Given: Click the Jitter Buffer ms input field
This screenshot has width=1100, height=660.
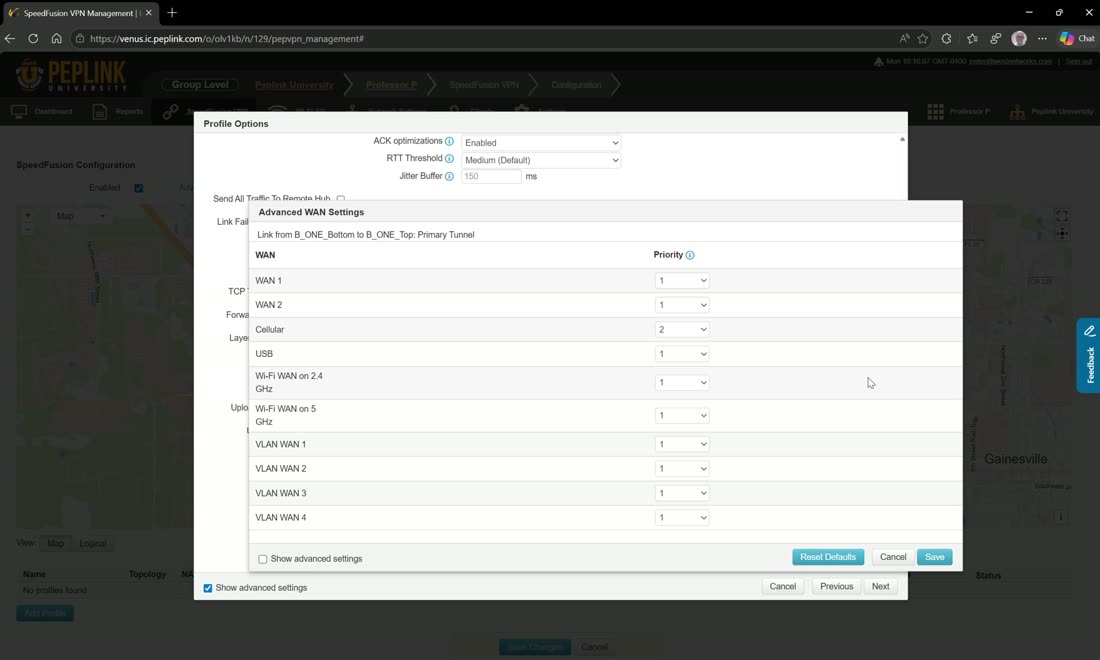Looking at the screenshot, I should click(491, 177).
